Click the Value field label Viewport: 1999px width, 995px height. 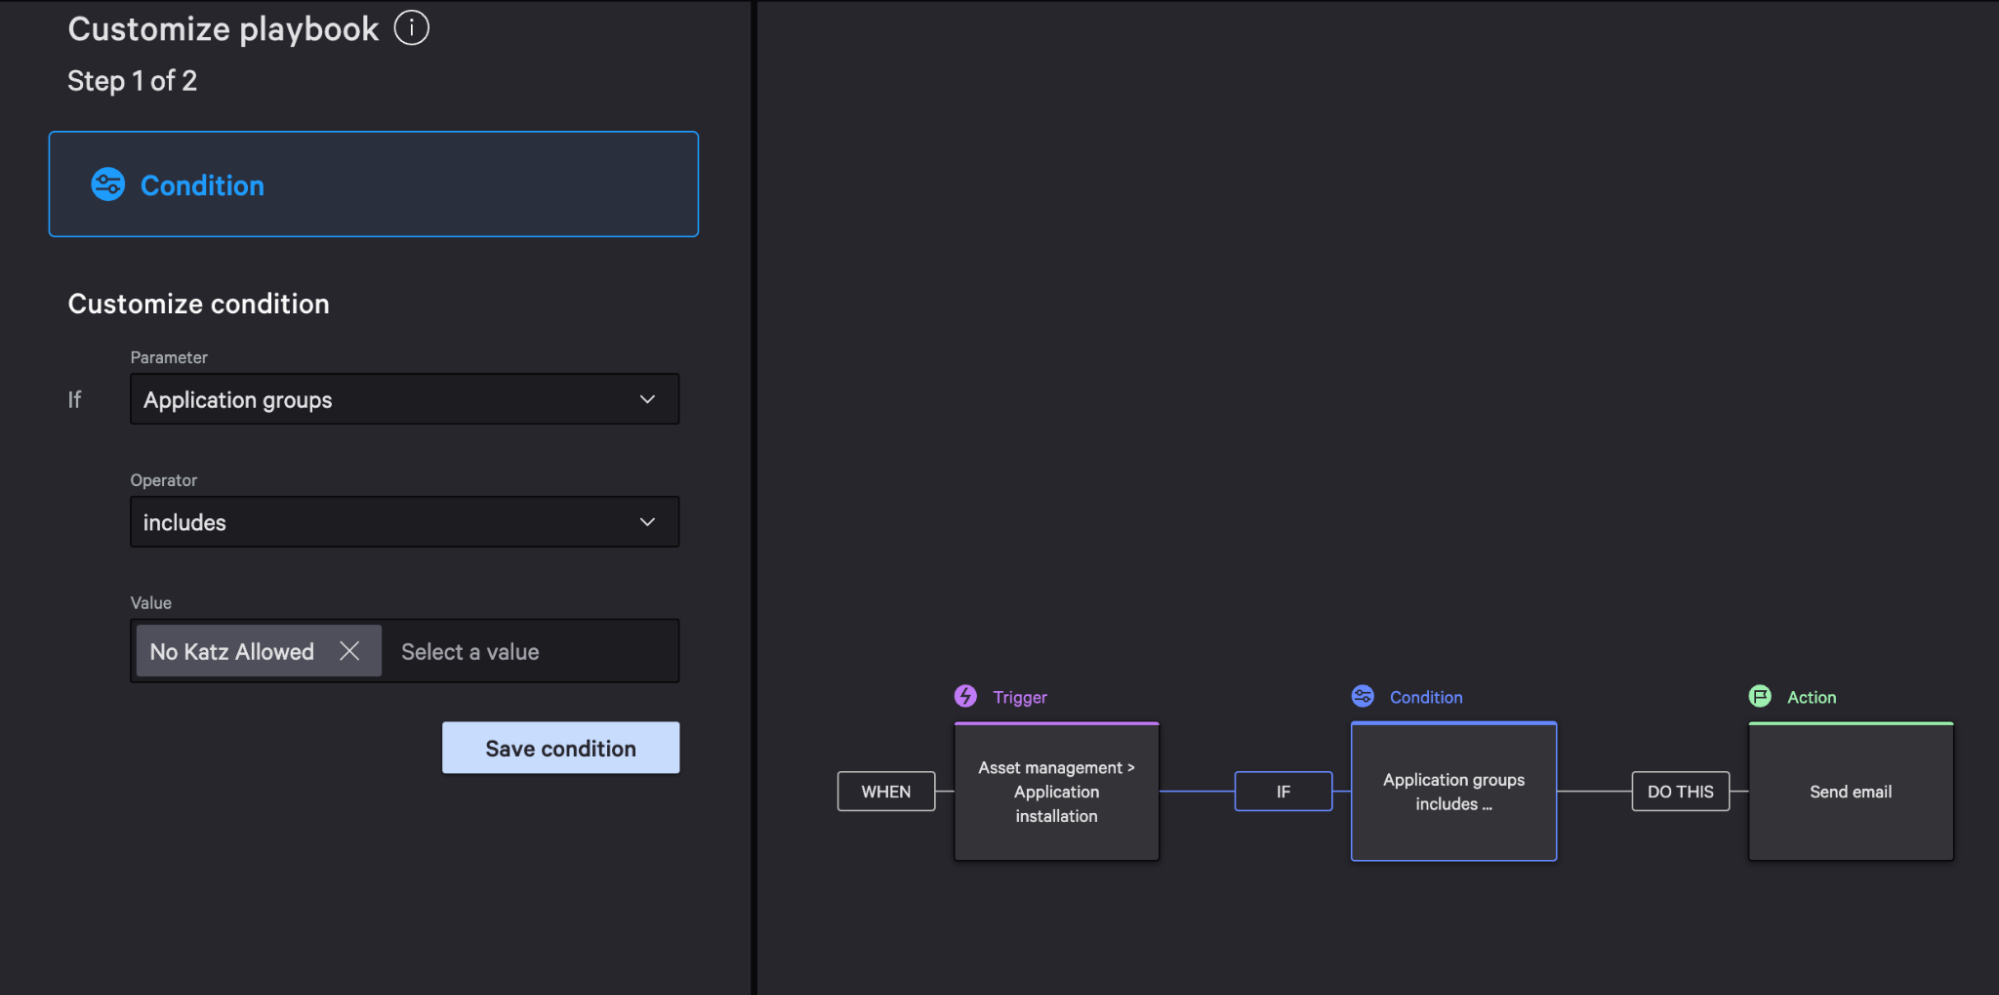pyautogui.click(x=151, y=603)
